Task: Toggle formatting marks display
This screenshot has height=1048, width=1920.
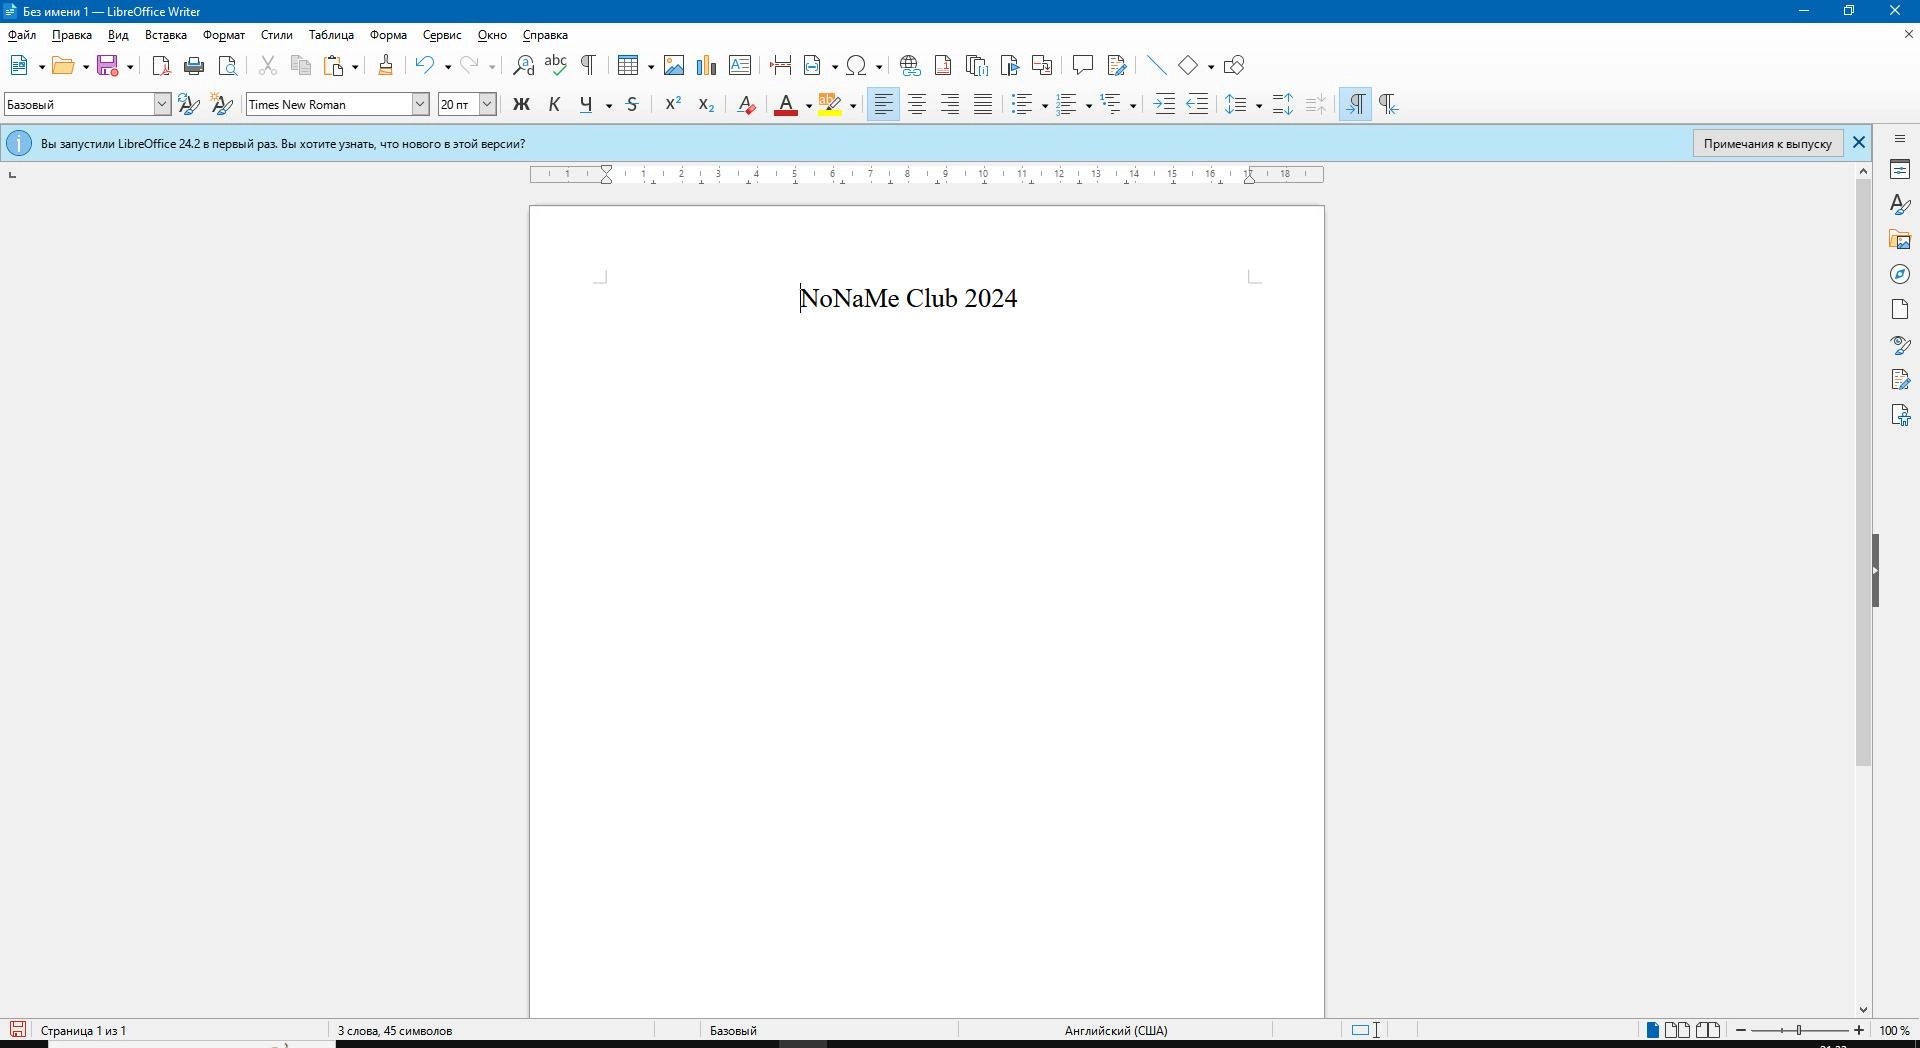Action: coord(589,66)
